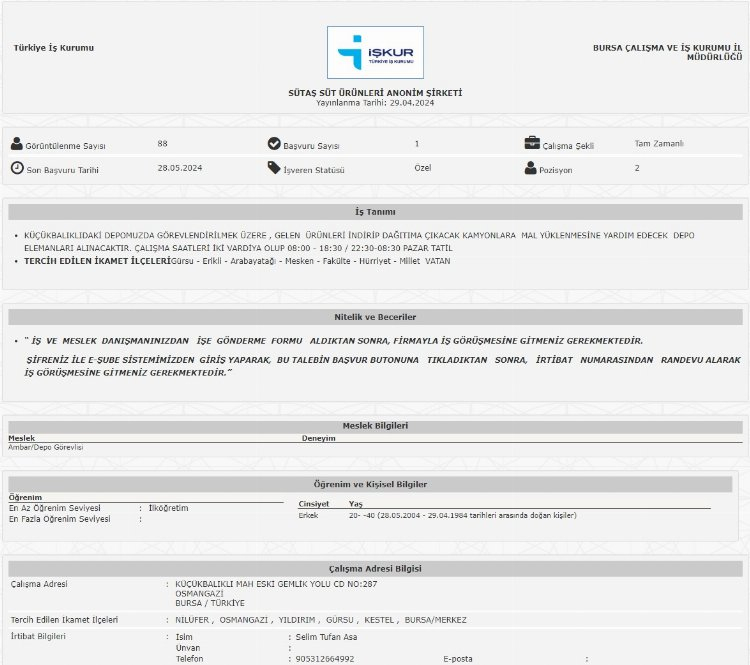This screenshot has width=750, height=665.
Task: Select the Öğrenim ve Kişisel Bilgiler header
Action: point(375,484)
